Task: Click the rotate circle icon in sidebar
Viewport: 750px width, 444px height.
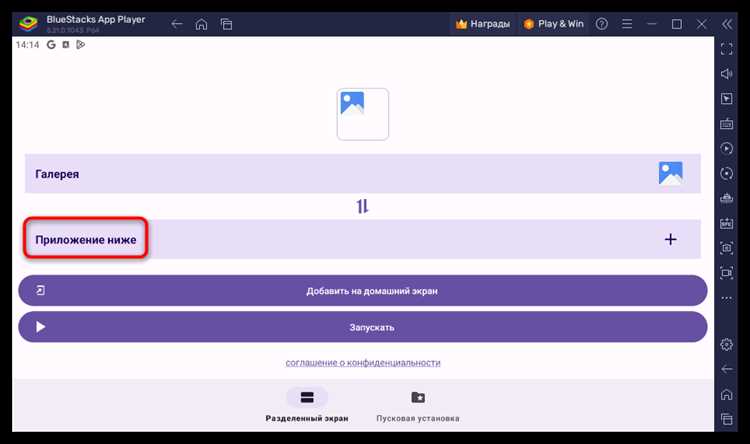Action: (727, 173)
